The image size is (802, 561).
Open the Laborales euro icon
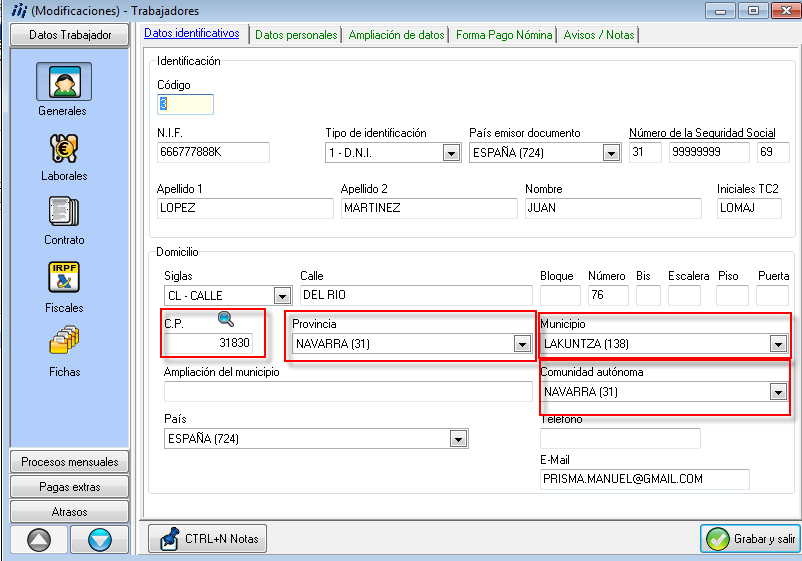pos(64,148)
